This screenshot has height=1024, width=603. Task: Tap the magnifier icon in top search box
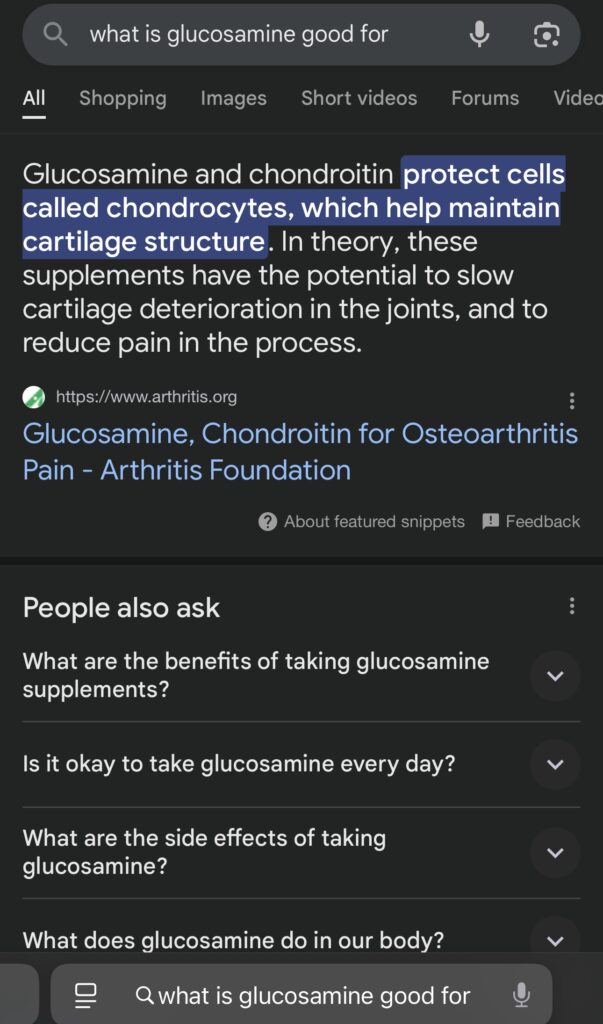[x=56, y=34]
